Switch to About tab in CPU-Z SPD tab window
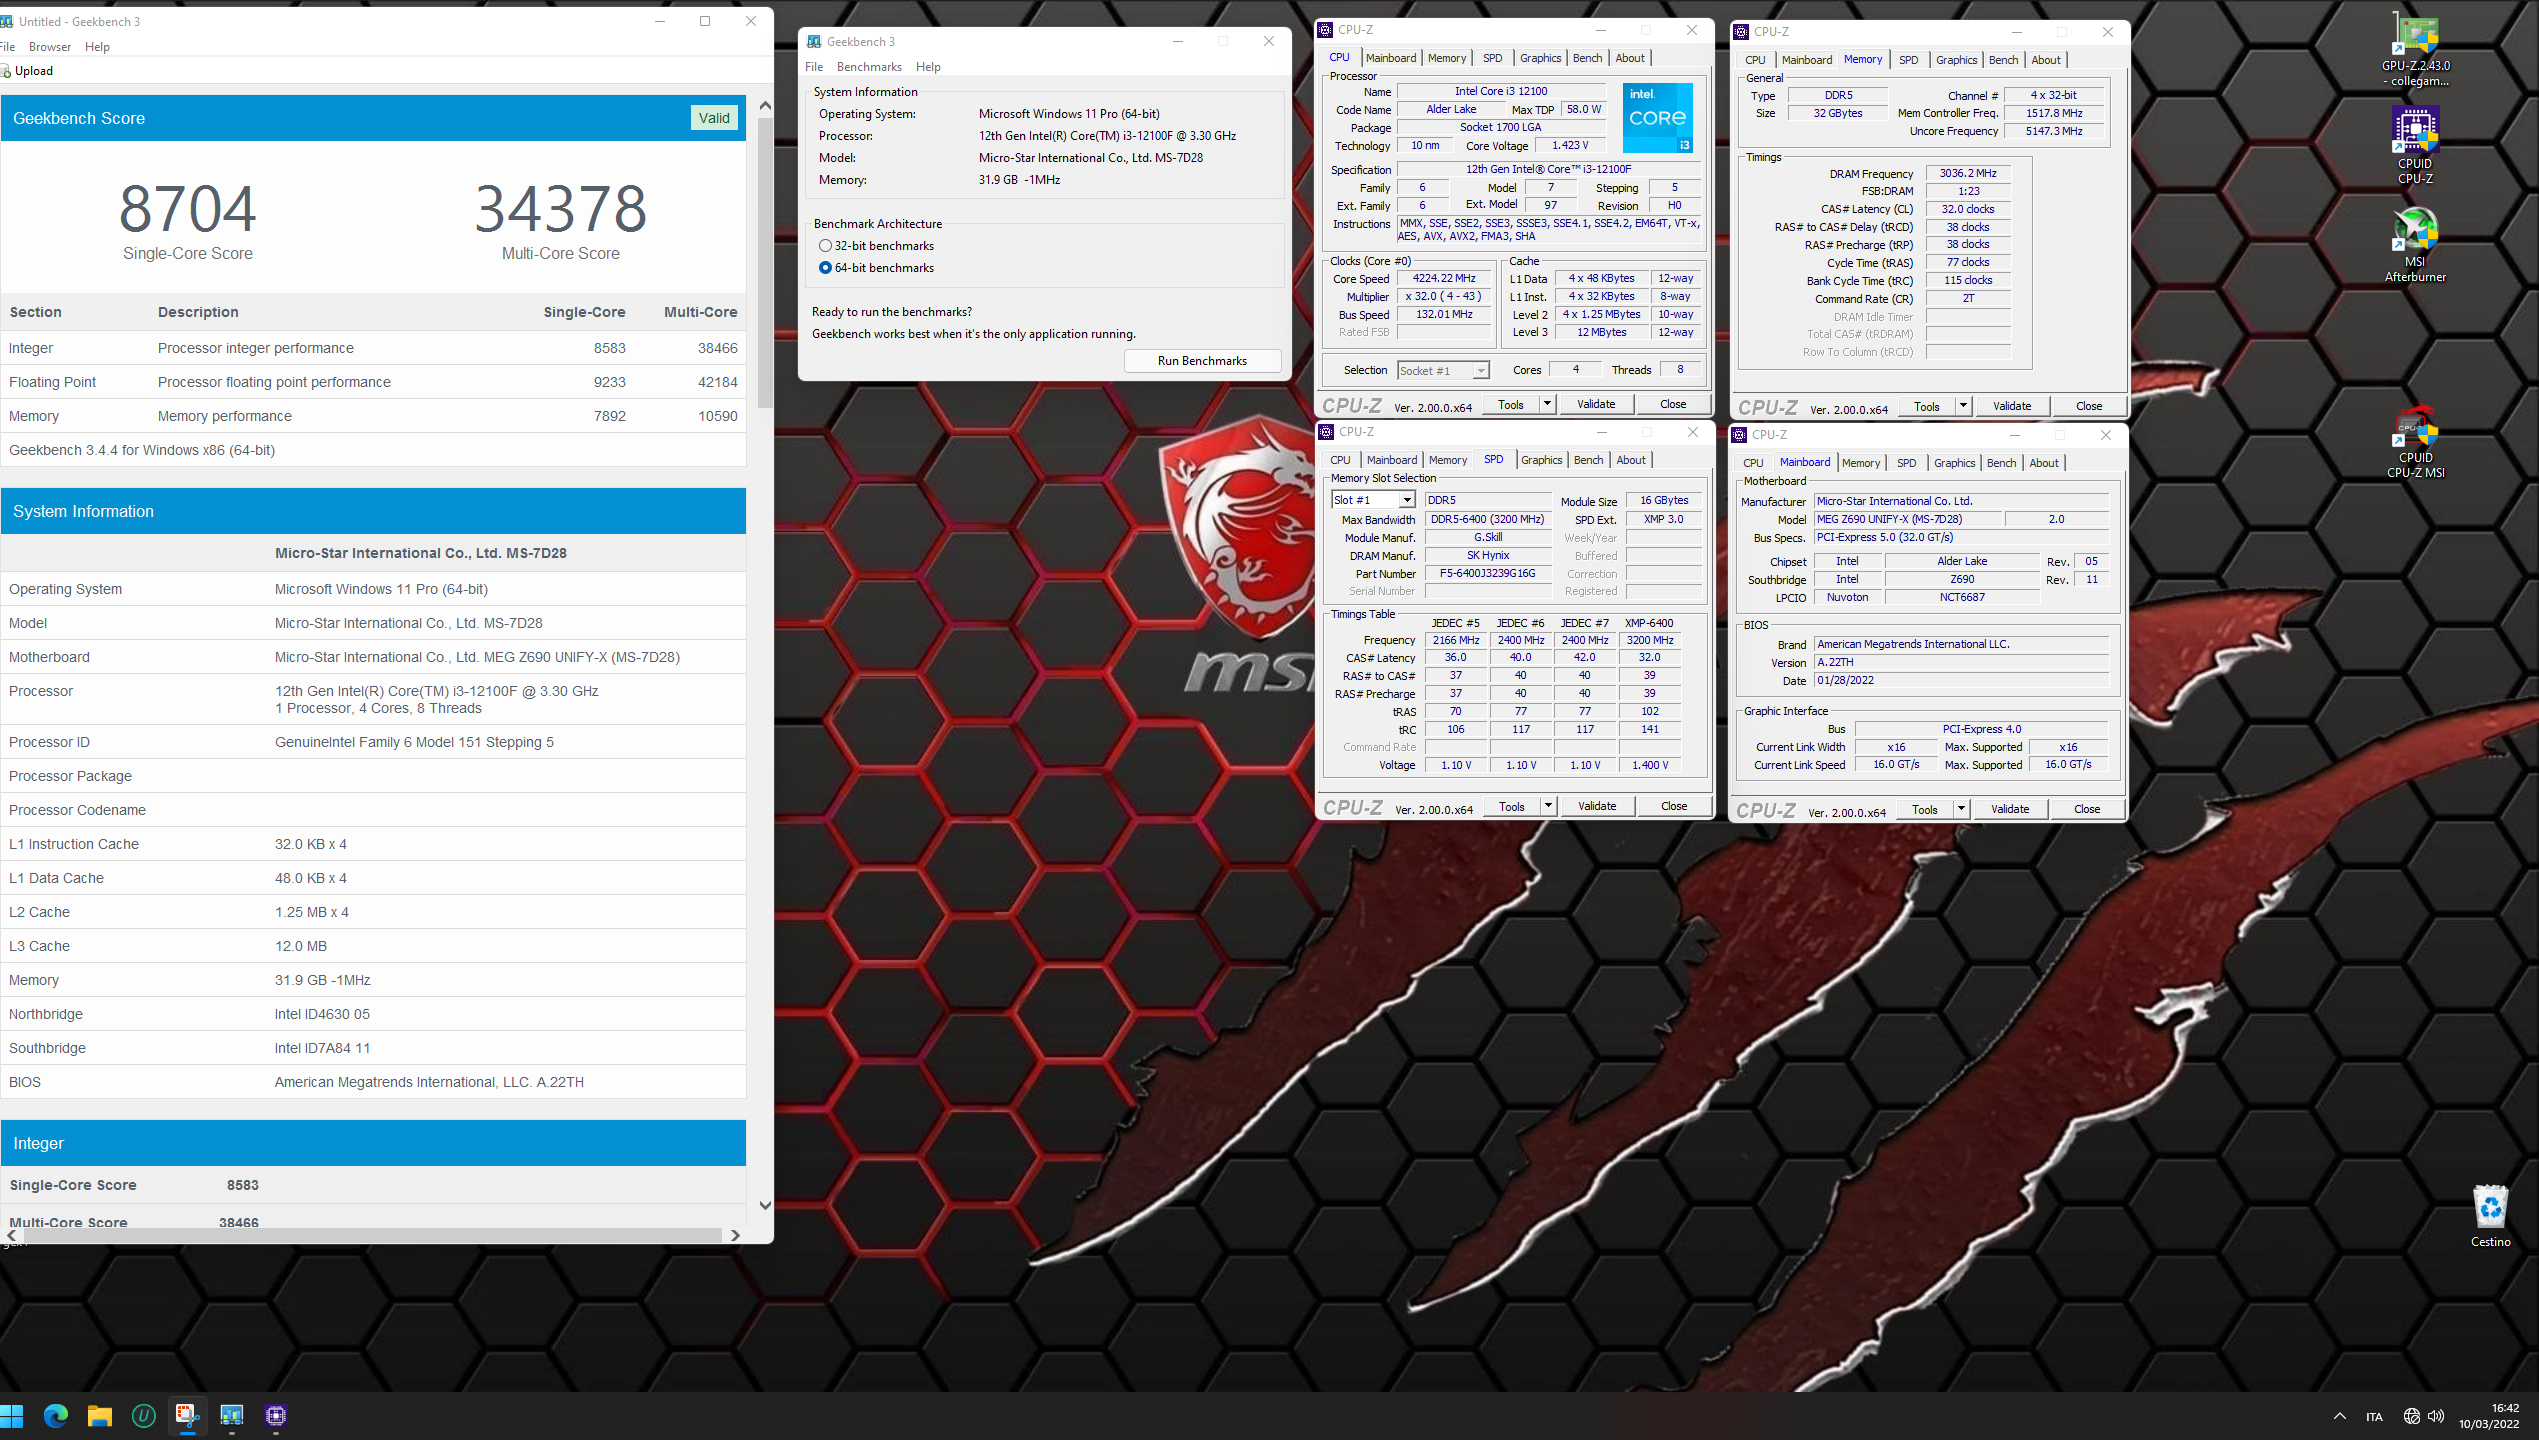The image size is (2539, 1440). (x=1631, y=460)
